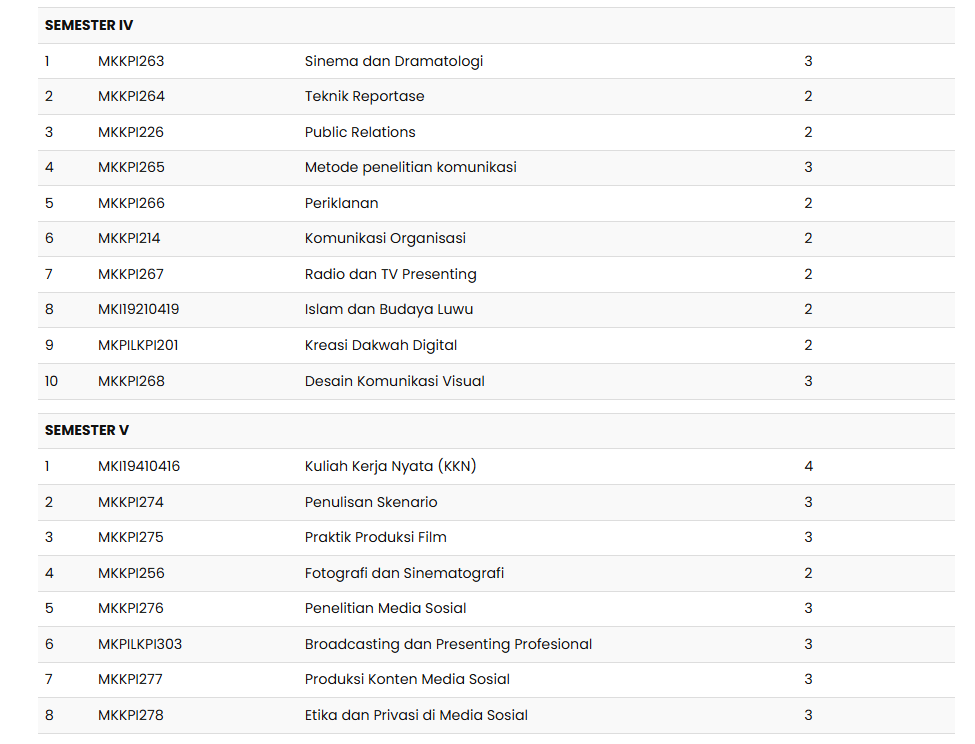This screenshot has height=744, width=975.
Task: Select the Kreasi Dakwah Digital course
Action: click(x=381, y=345)
